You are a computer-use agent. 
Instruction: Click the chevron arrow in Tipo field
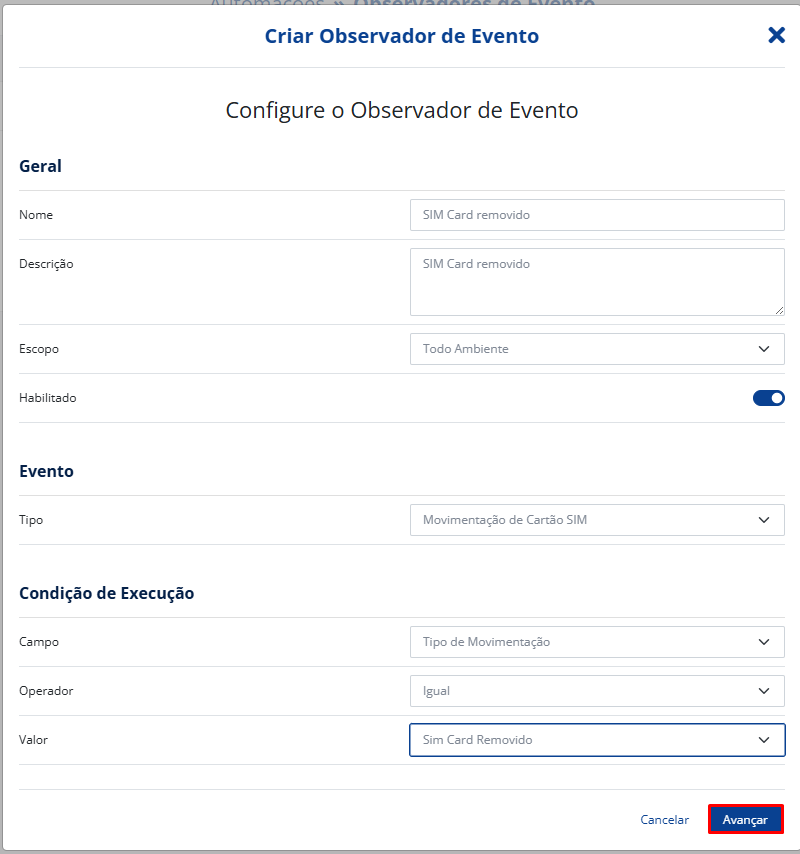coord(764,520)
